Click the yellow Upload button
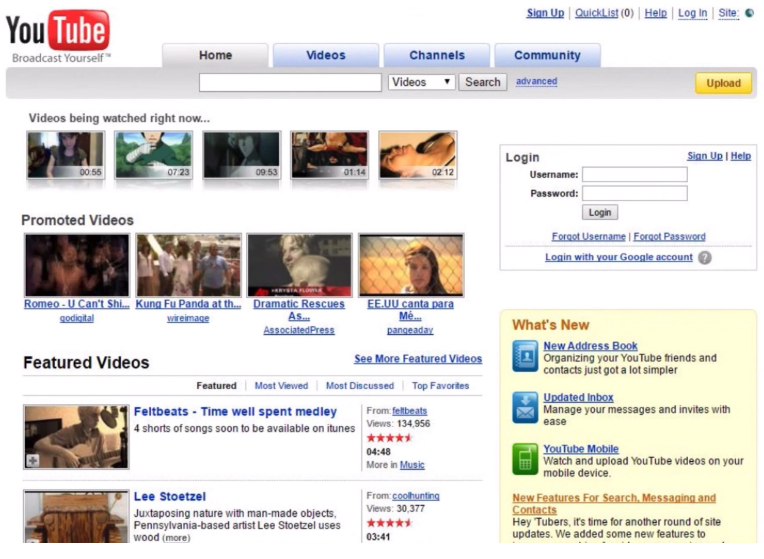 pyautogui.click(x=724, y=83)
